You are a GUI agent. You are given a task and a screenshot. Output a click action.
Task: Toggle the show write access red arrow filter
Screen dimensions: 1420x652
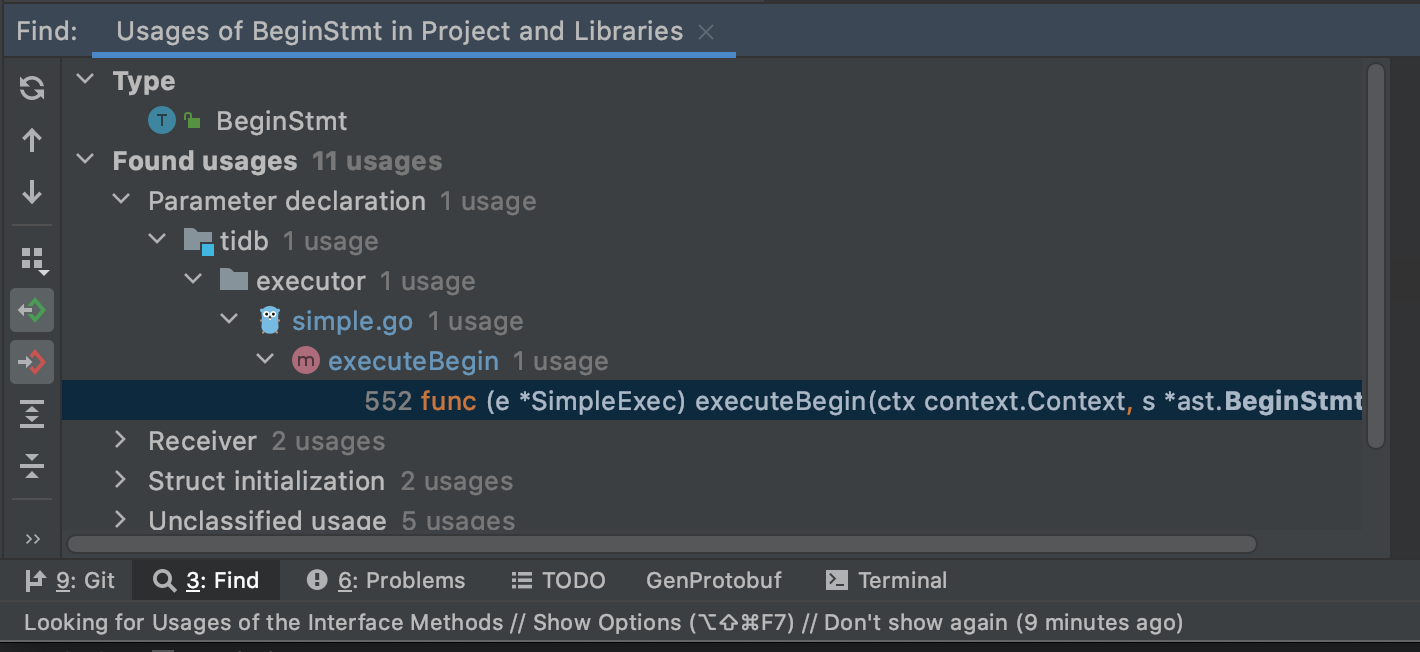[32, 361]
